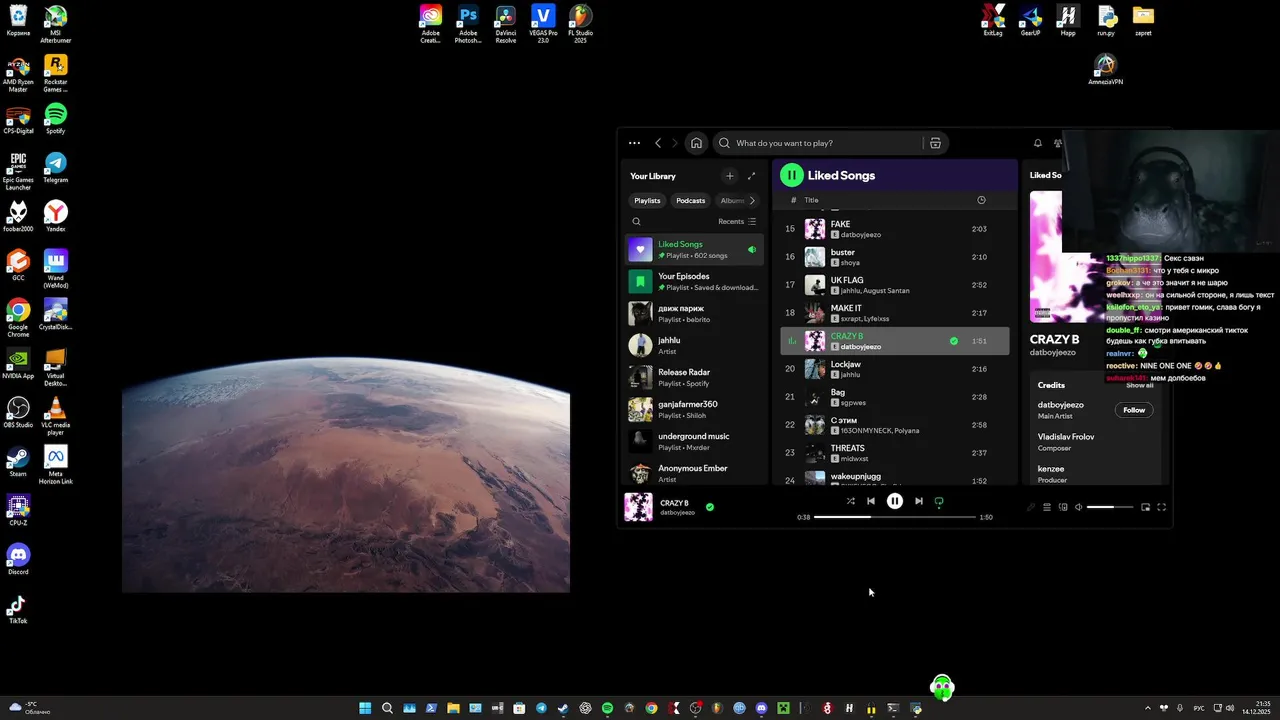
Task: Show more library filters with chevron
Action: pyautogui.click(x=752, y=200)
